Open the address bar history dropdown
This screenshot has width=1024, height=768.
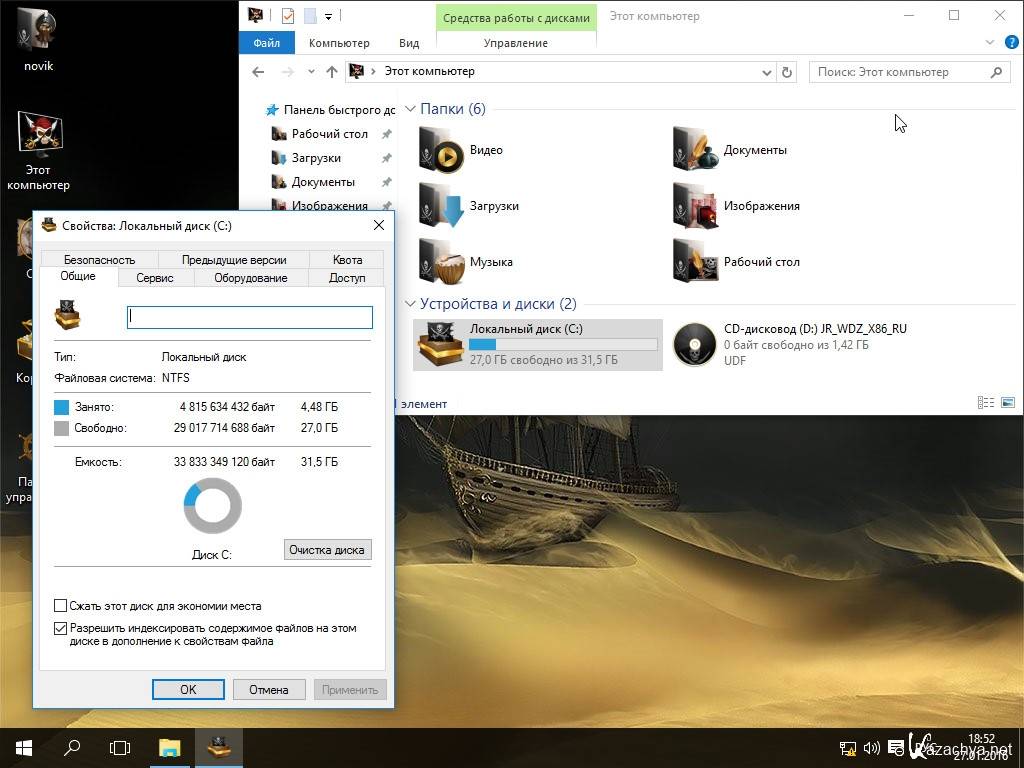pos(767,72)
